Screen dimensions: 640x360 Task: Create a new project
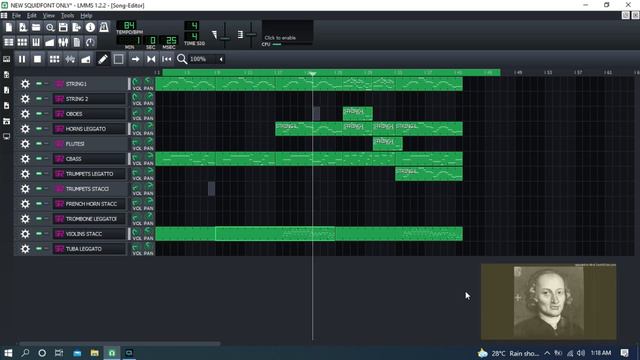[x=9, y=27]
